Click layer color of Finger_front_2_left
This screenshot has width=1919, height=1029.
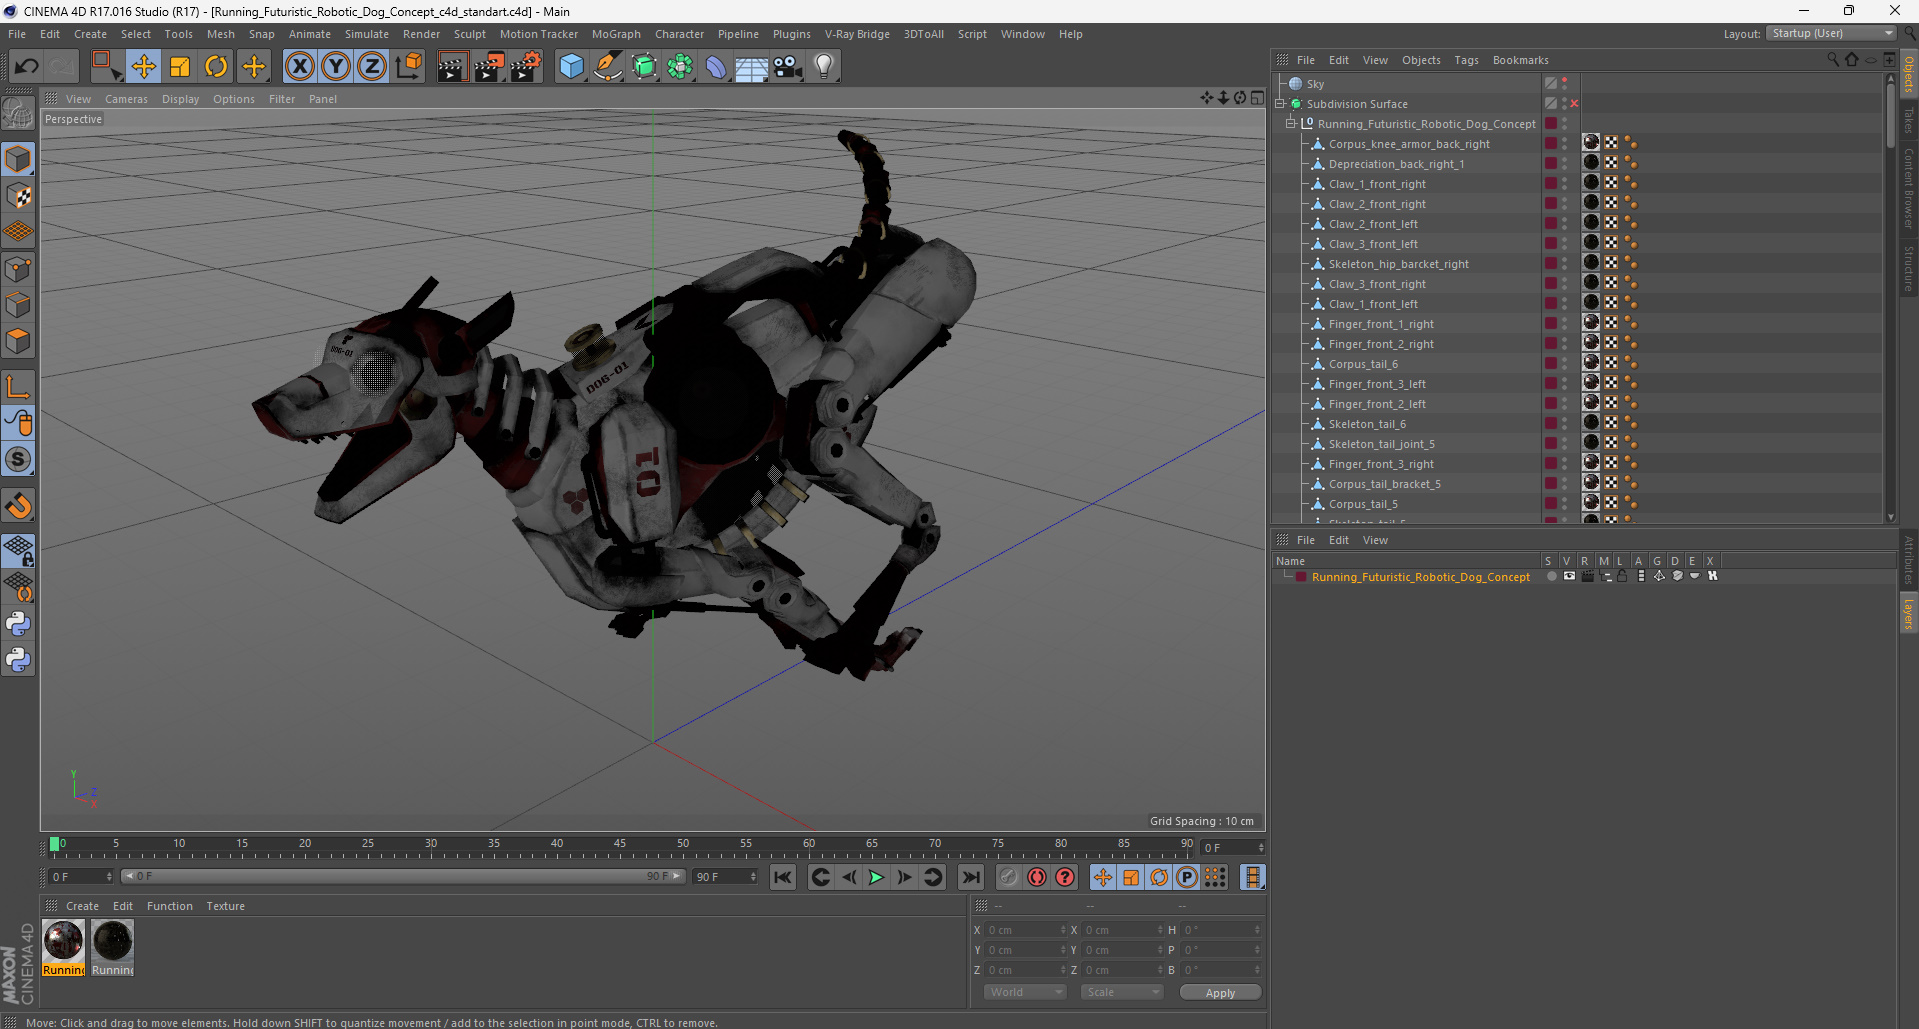coord(1550,404)
